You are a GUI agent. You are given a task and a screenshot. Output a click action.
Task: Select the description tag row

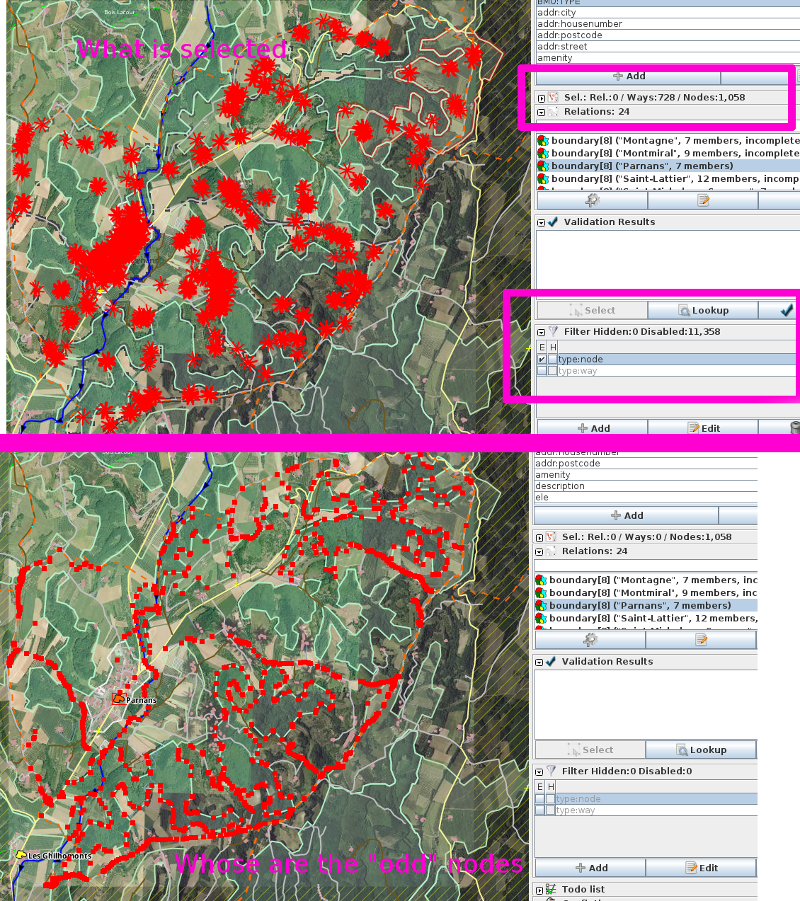(646, 486)
